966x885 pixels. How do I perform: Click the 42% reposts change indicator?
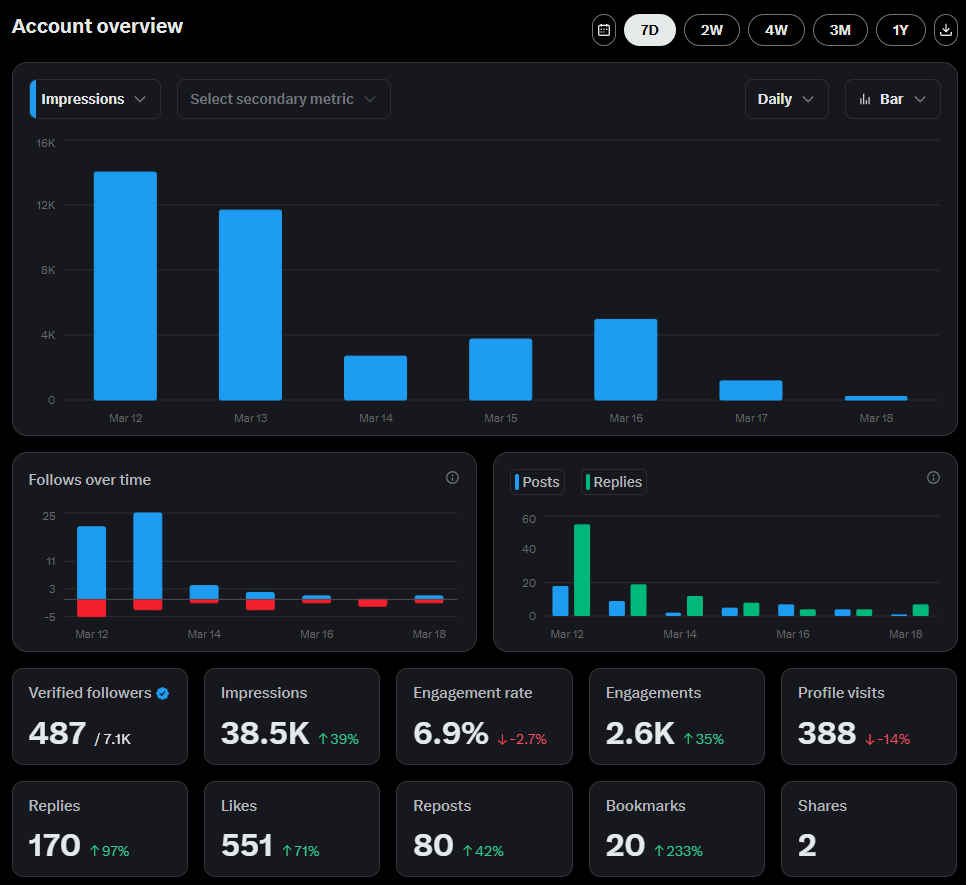pos(483,851)
